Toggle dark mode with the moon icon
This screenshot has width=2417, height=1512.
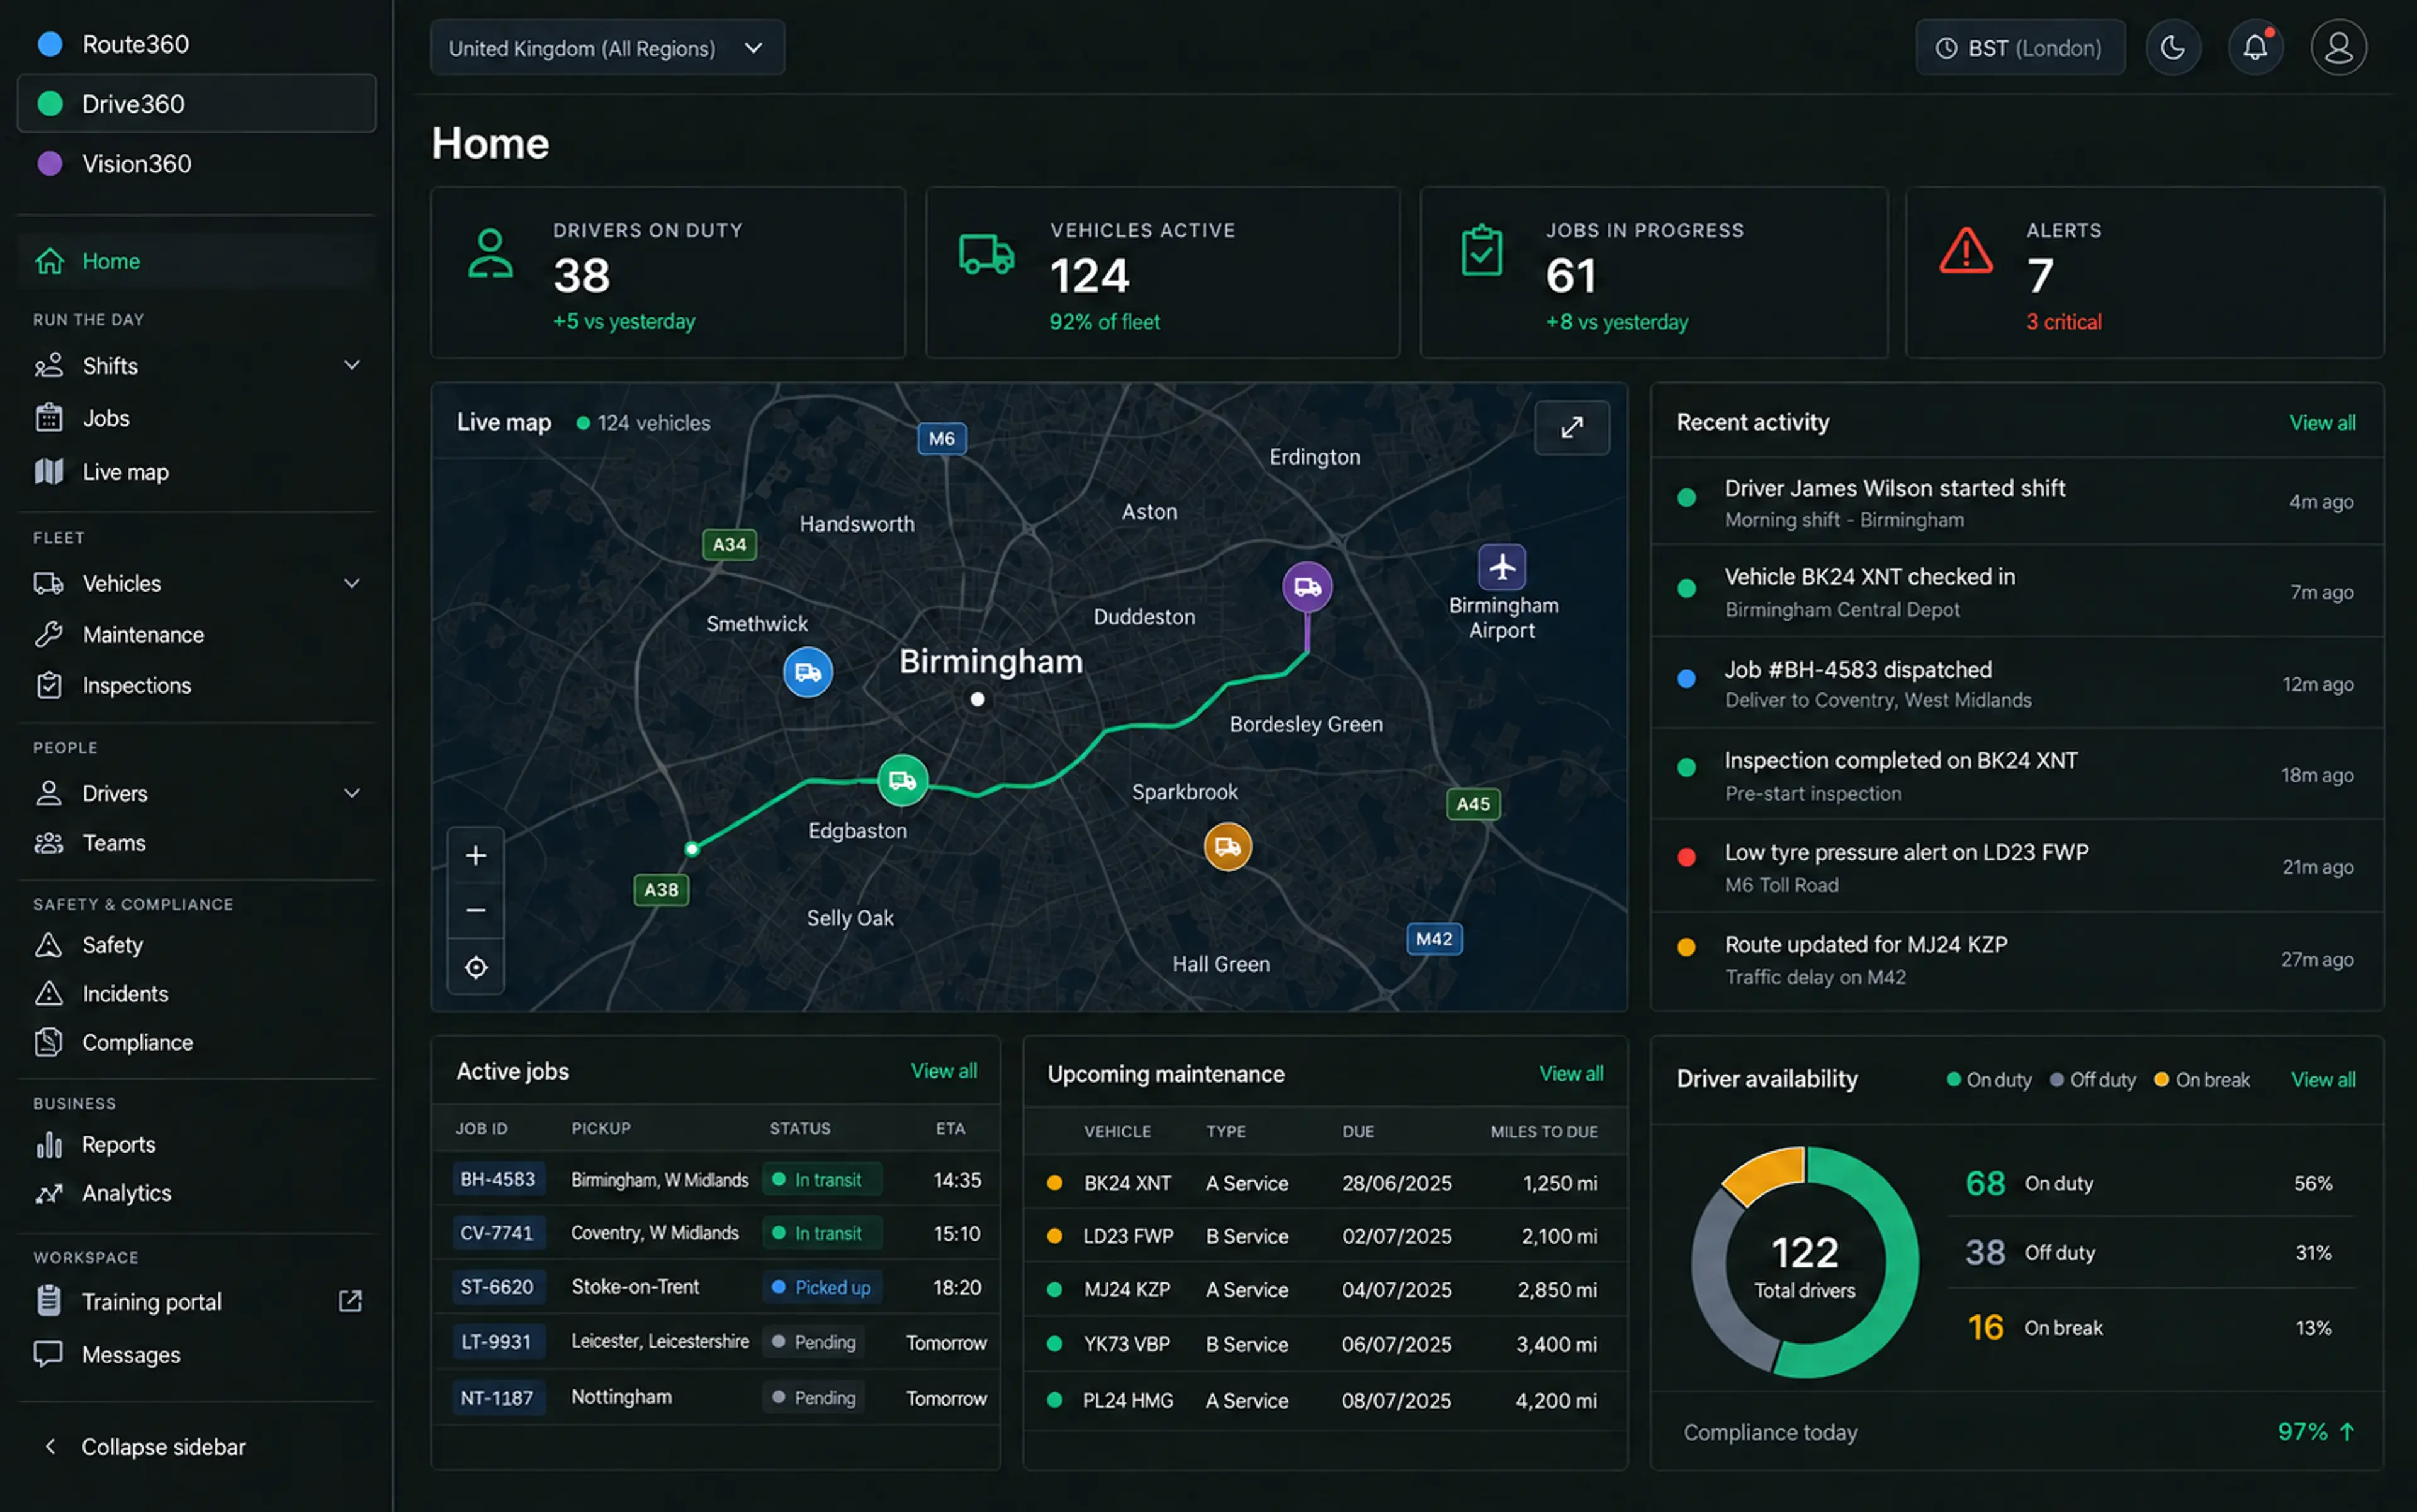click(x=2172, y=47)
